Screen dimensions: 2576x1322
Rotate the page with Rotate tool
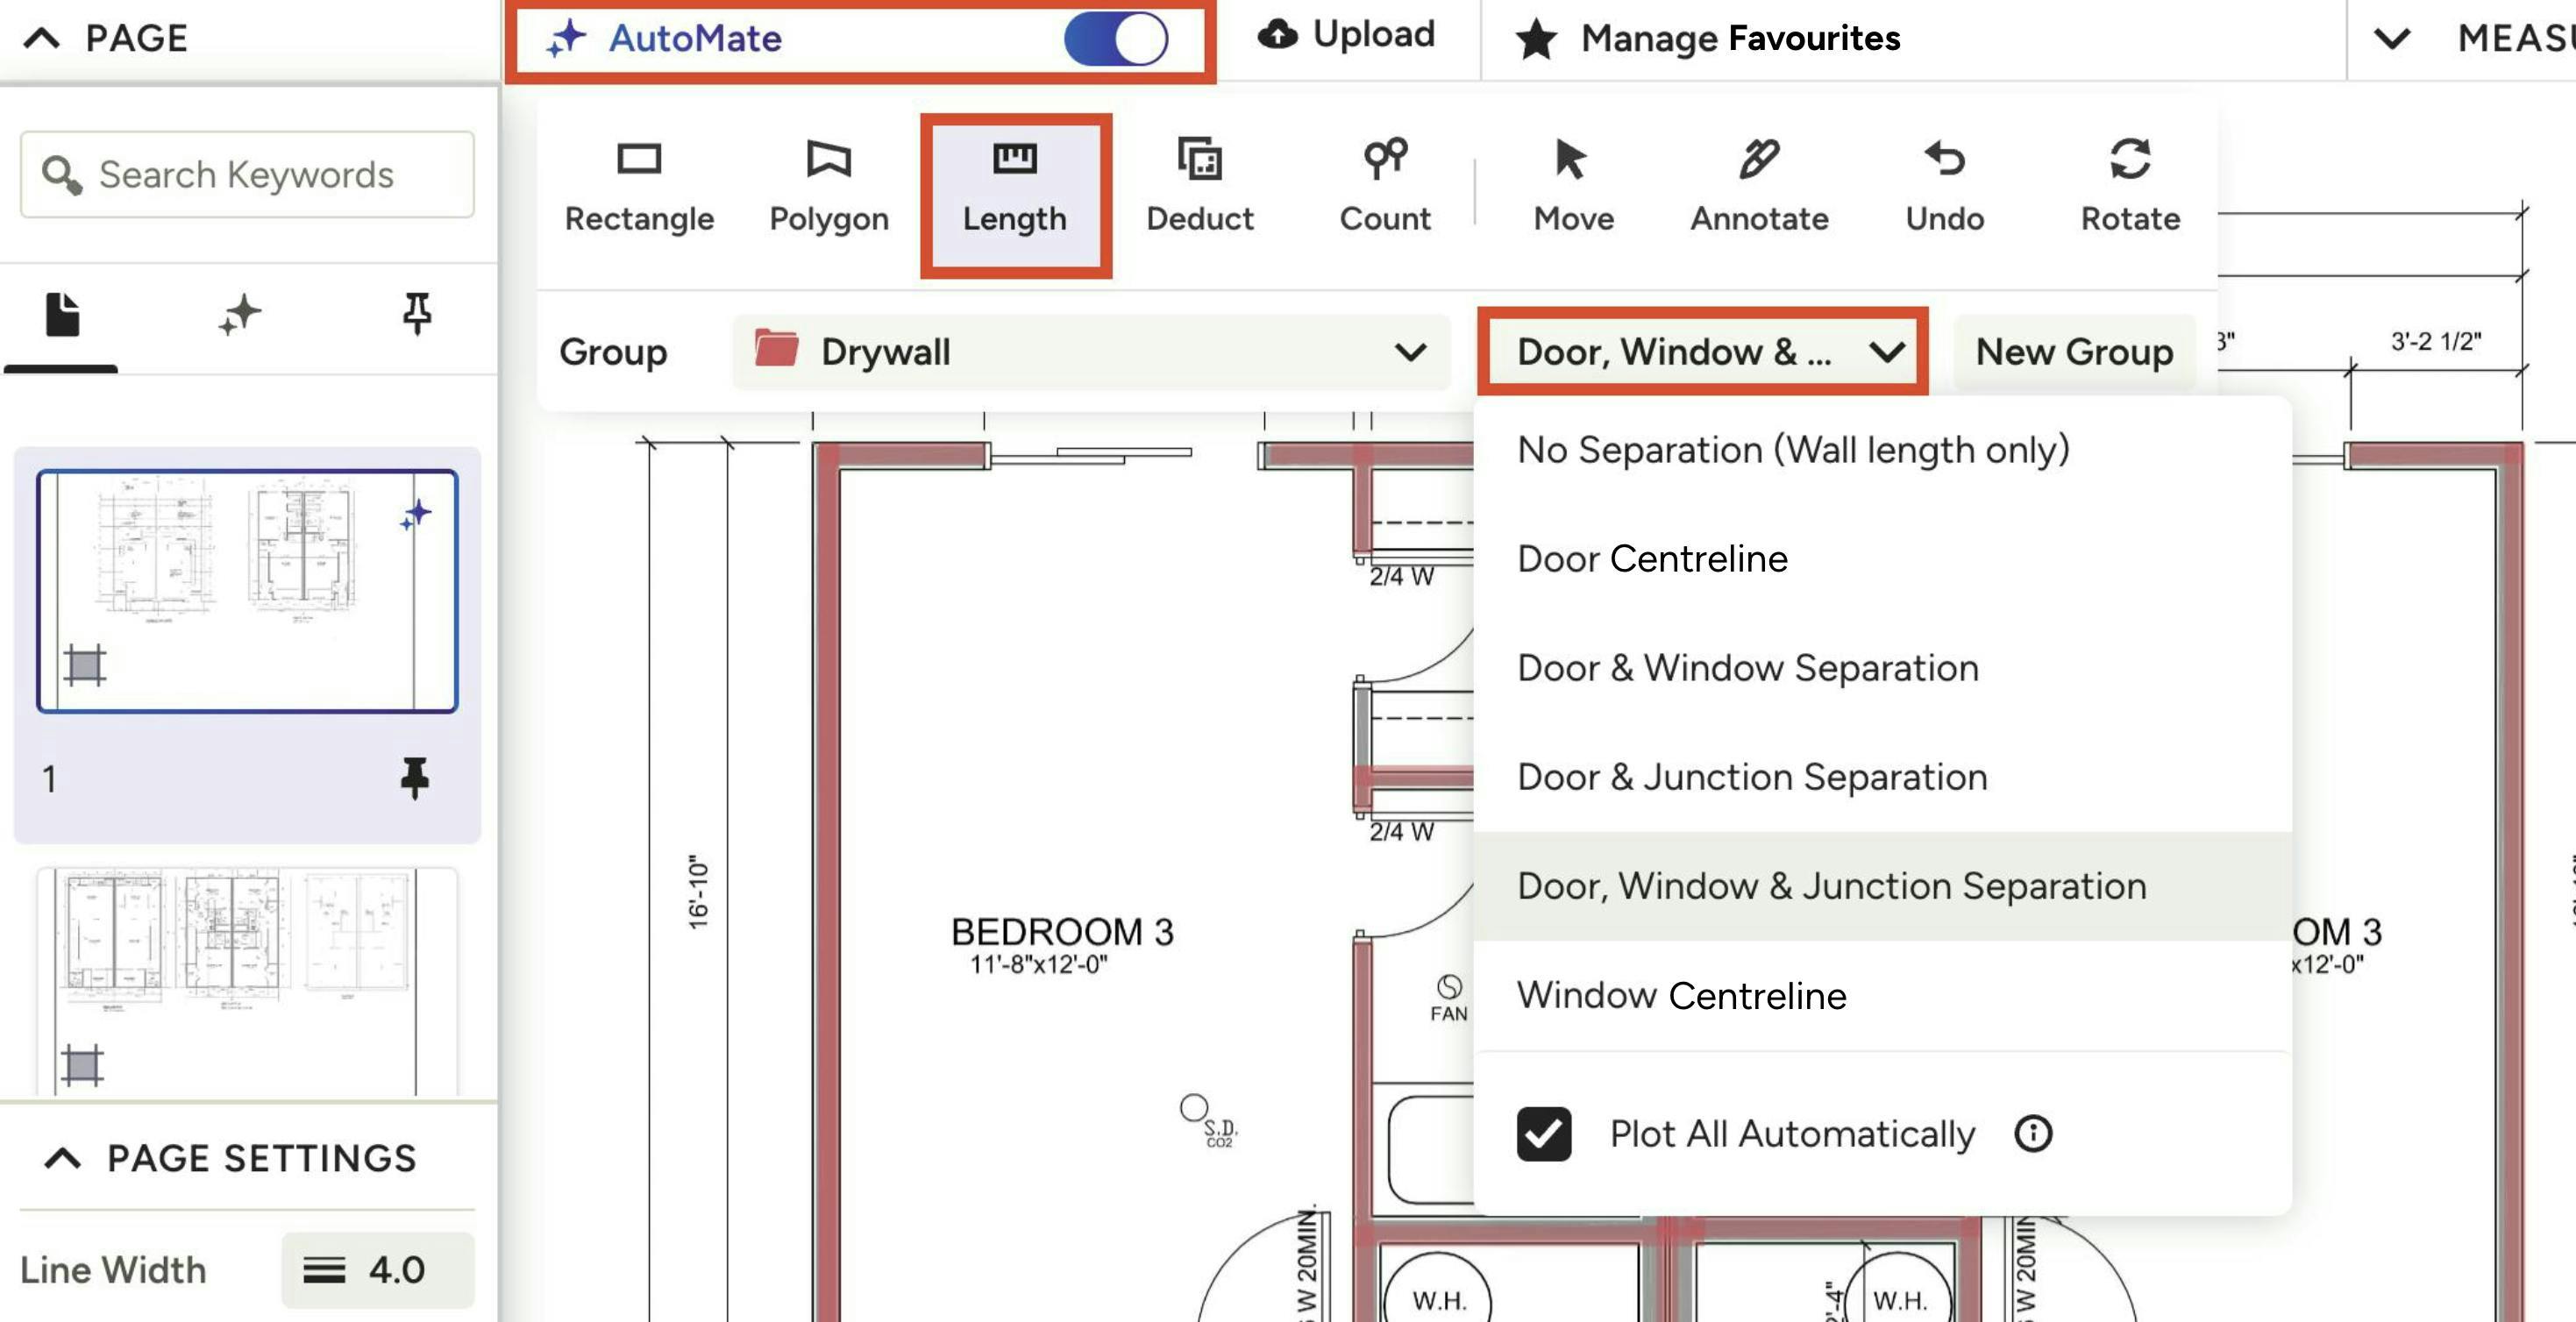(x=2129, y=187)
